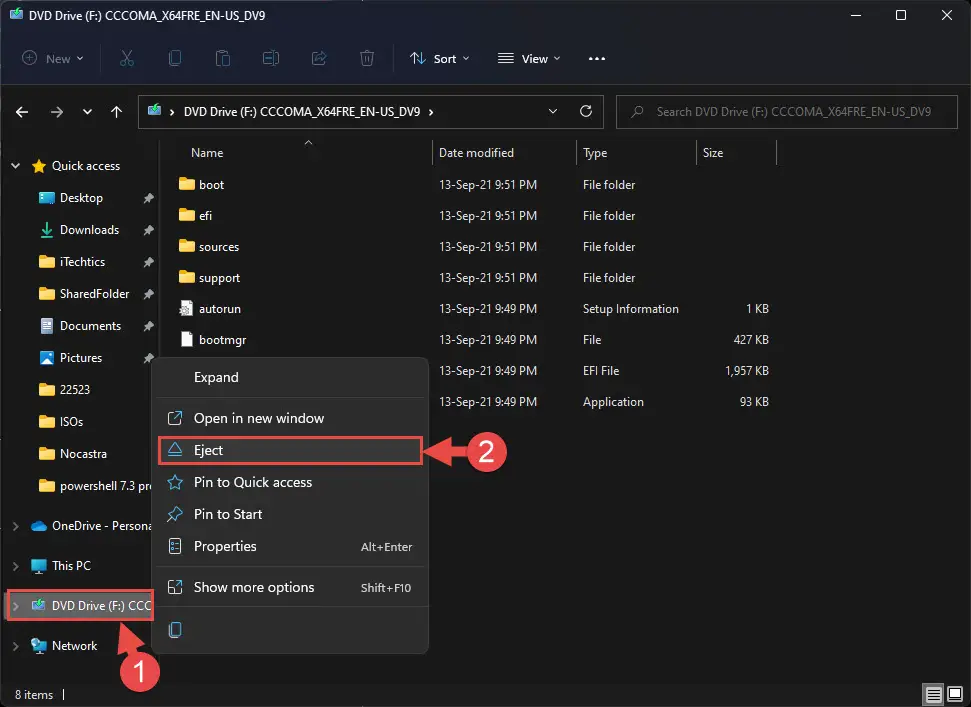Open the View dropdown menu
The height and width of the screenshot is (707, 971).
click(x=529, y=58)
